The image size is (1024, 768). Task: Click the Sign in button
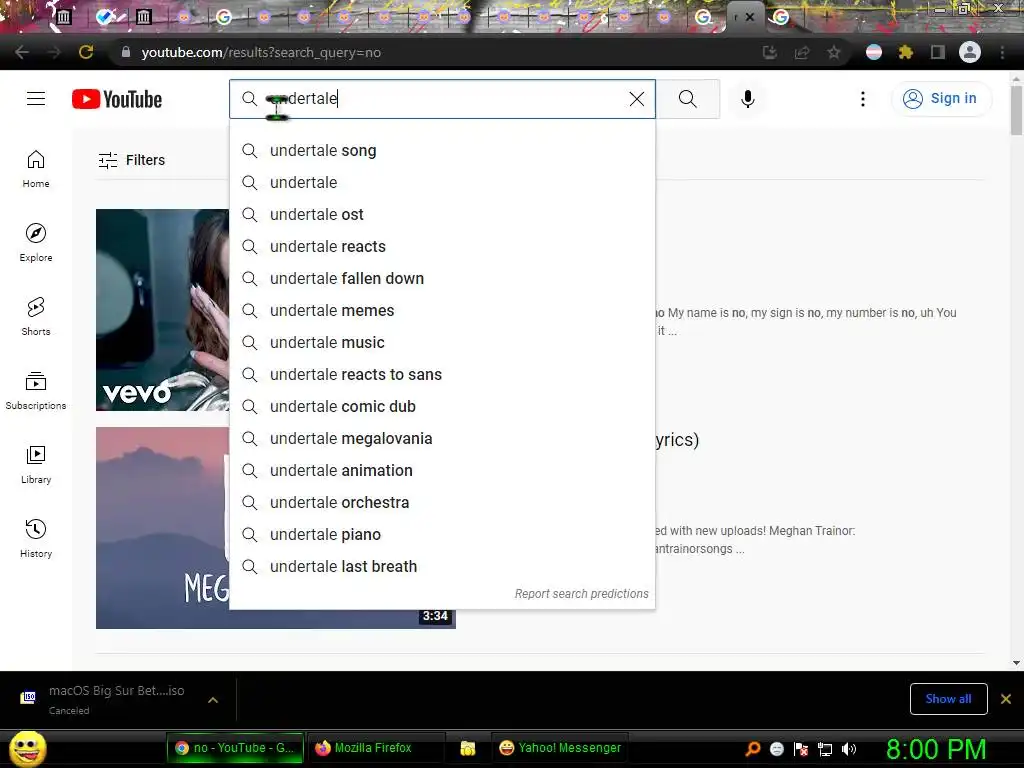click(941, 99)
